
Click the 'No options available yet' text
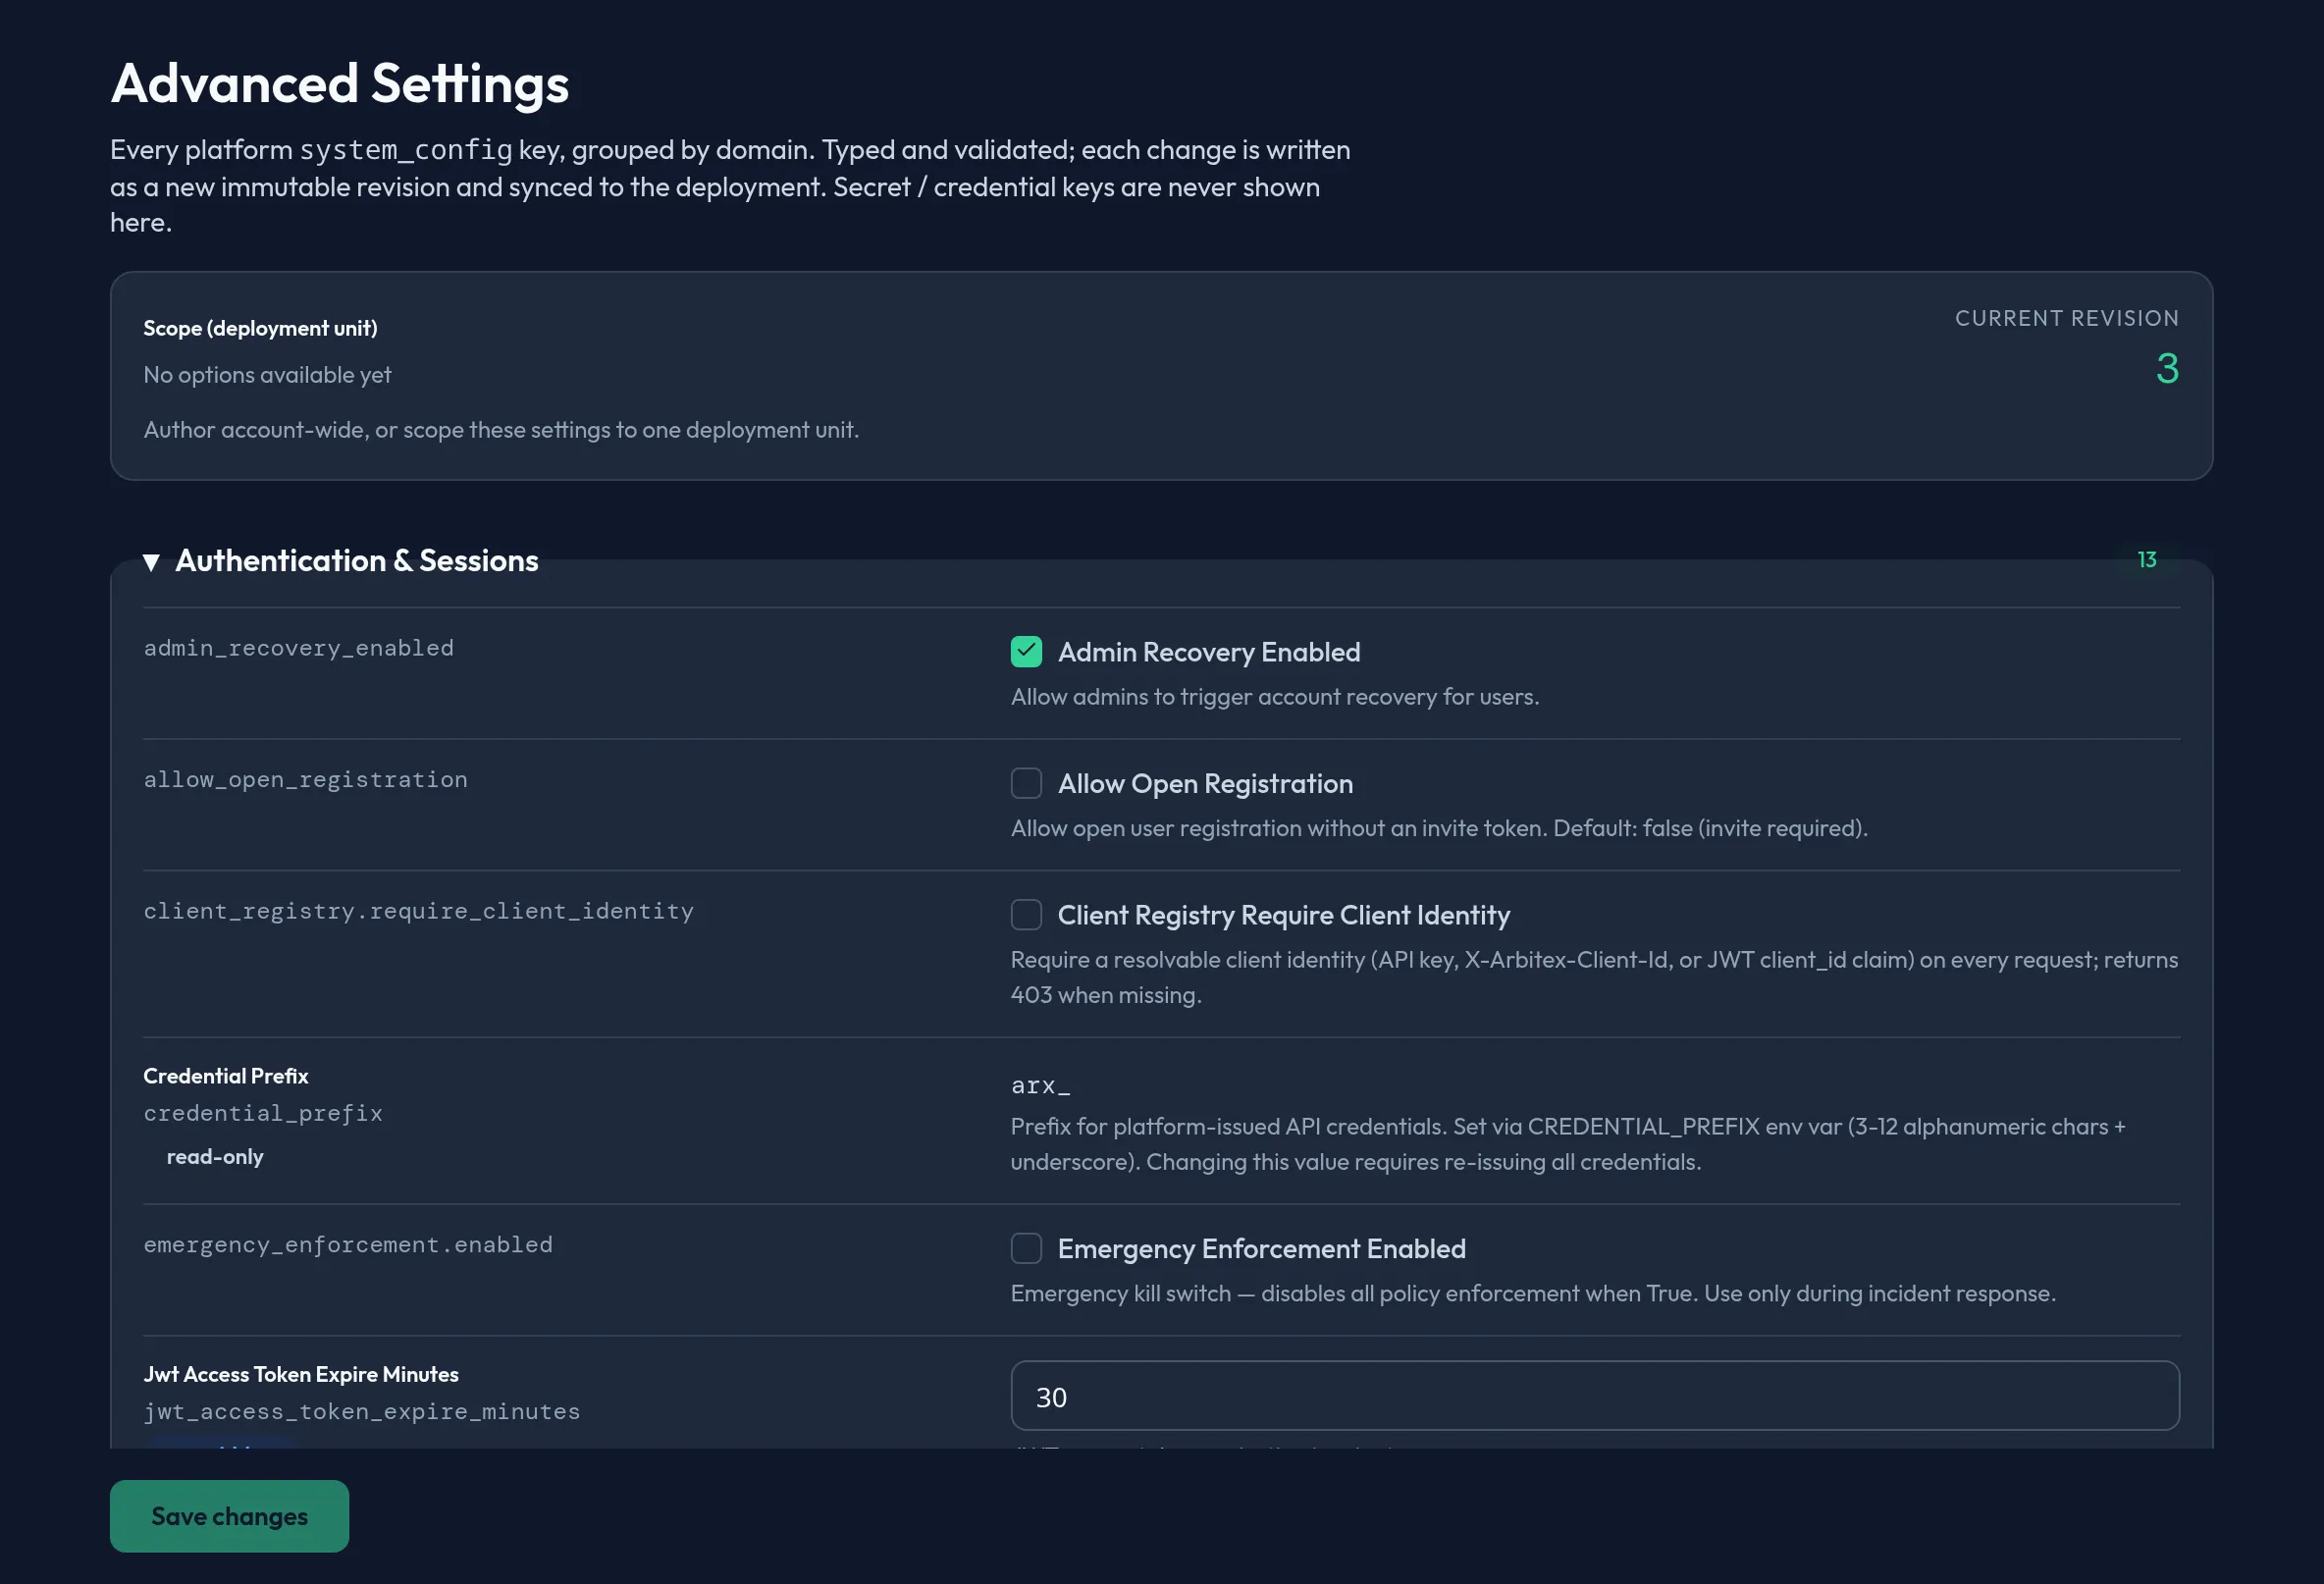coord(267,375)
